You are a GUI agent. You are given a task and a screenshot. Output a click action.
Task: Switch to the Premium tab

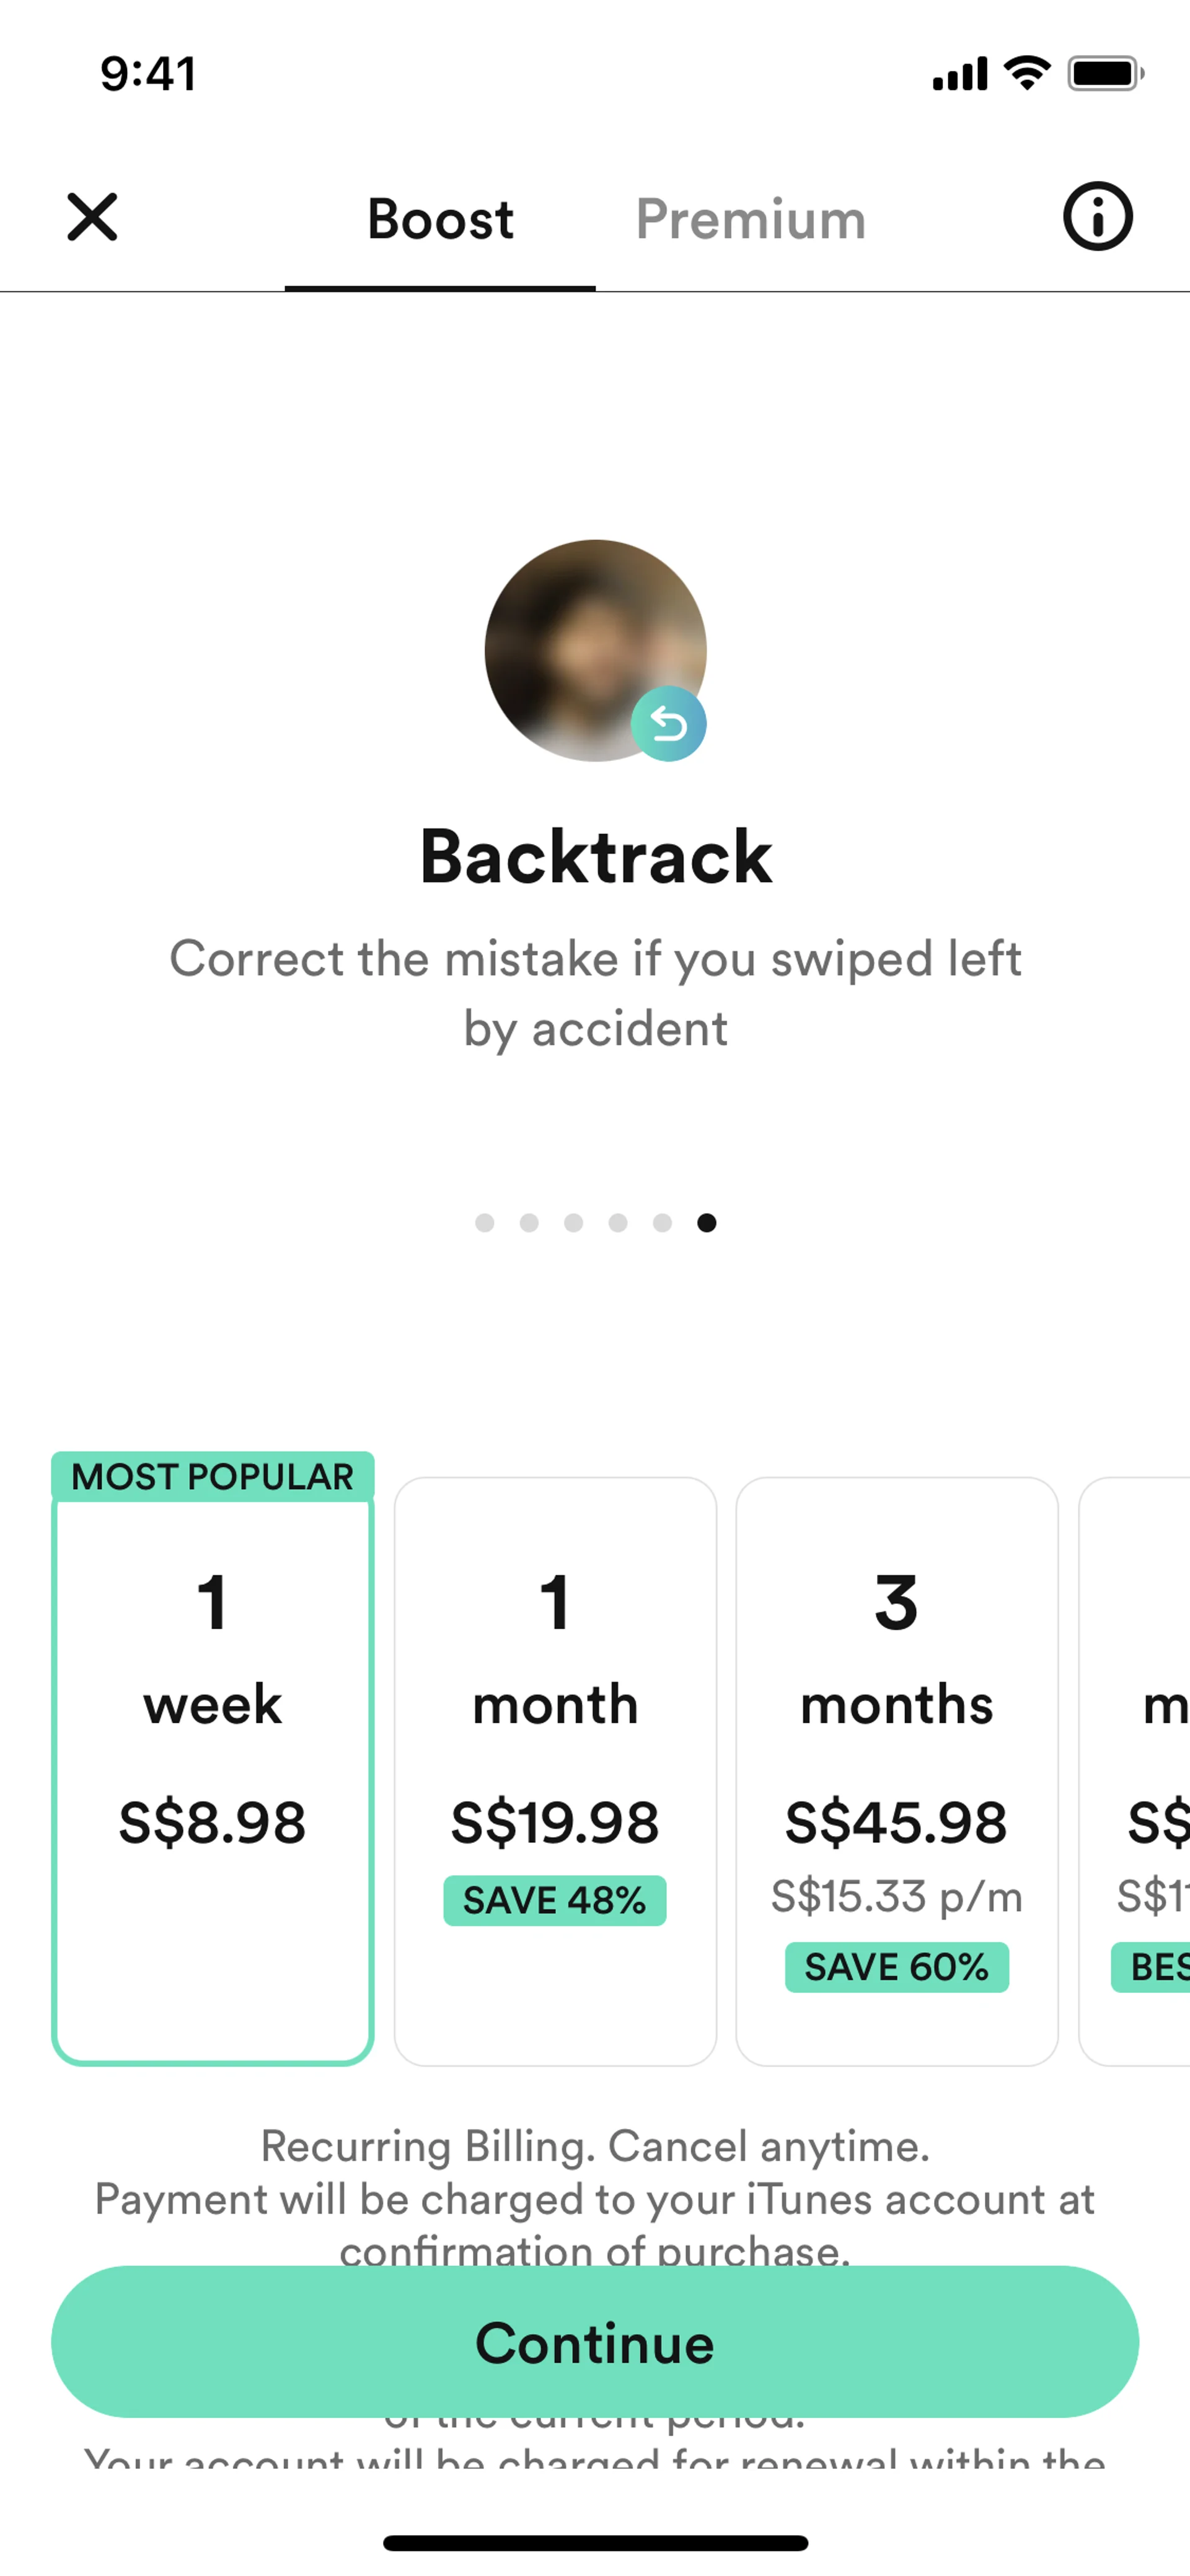(x=750, y=219)
